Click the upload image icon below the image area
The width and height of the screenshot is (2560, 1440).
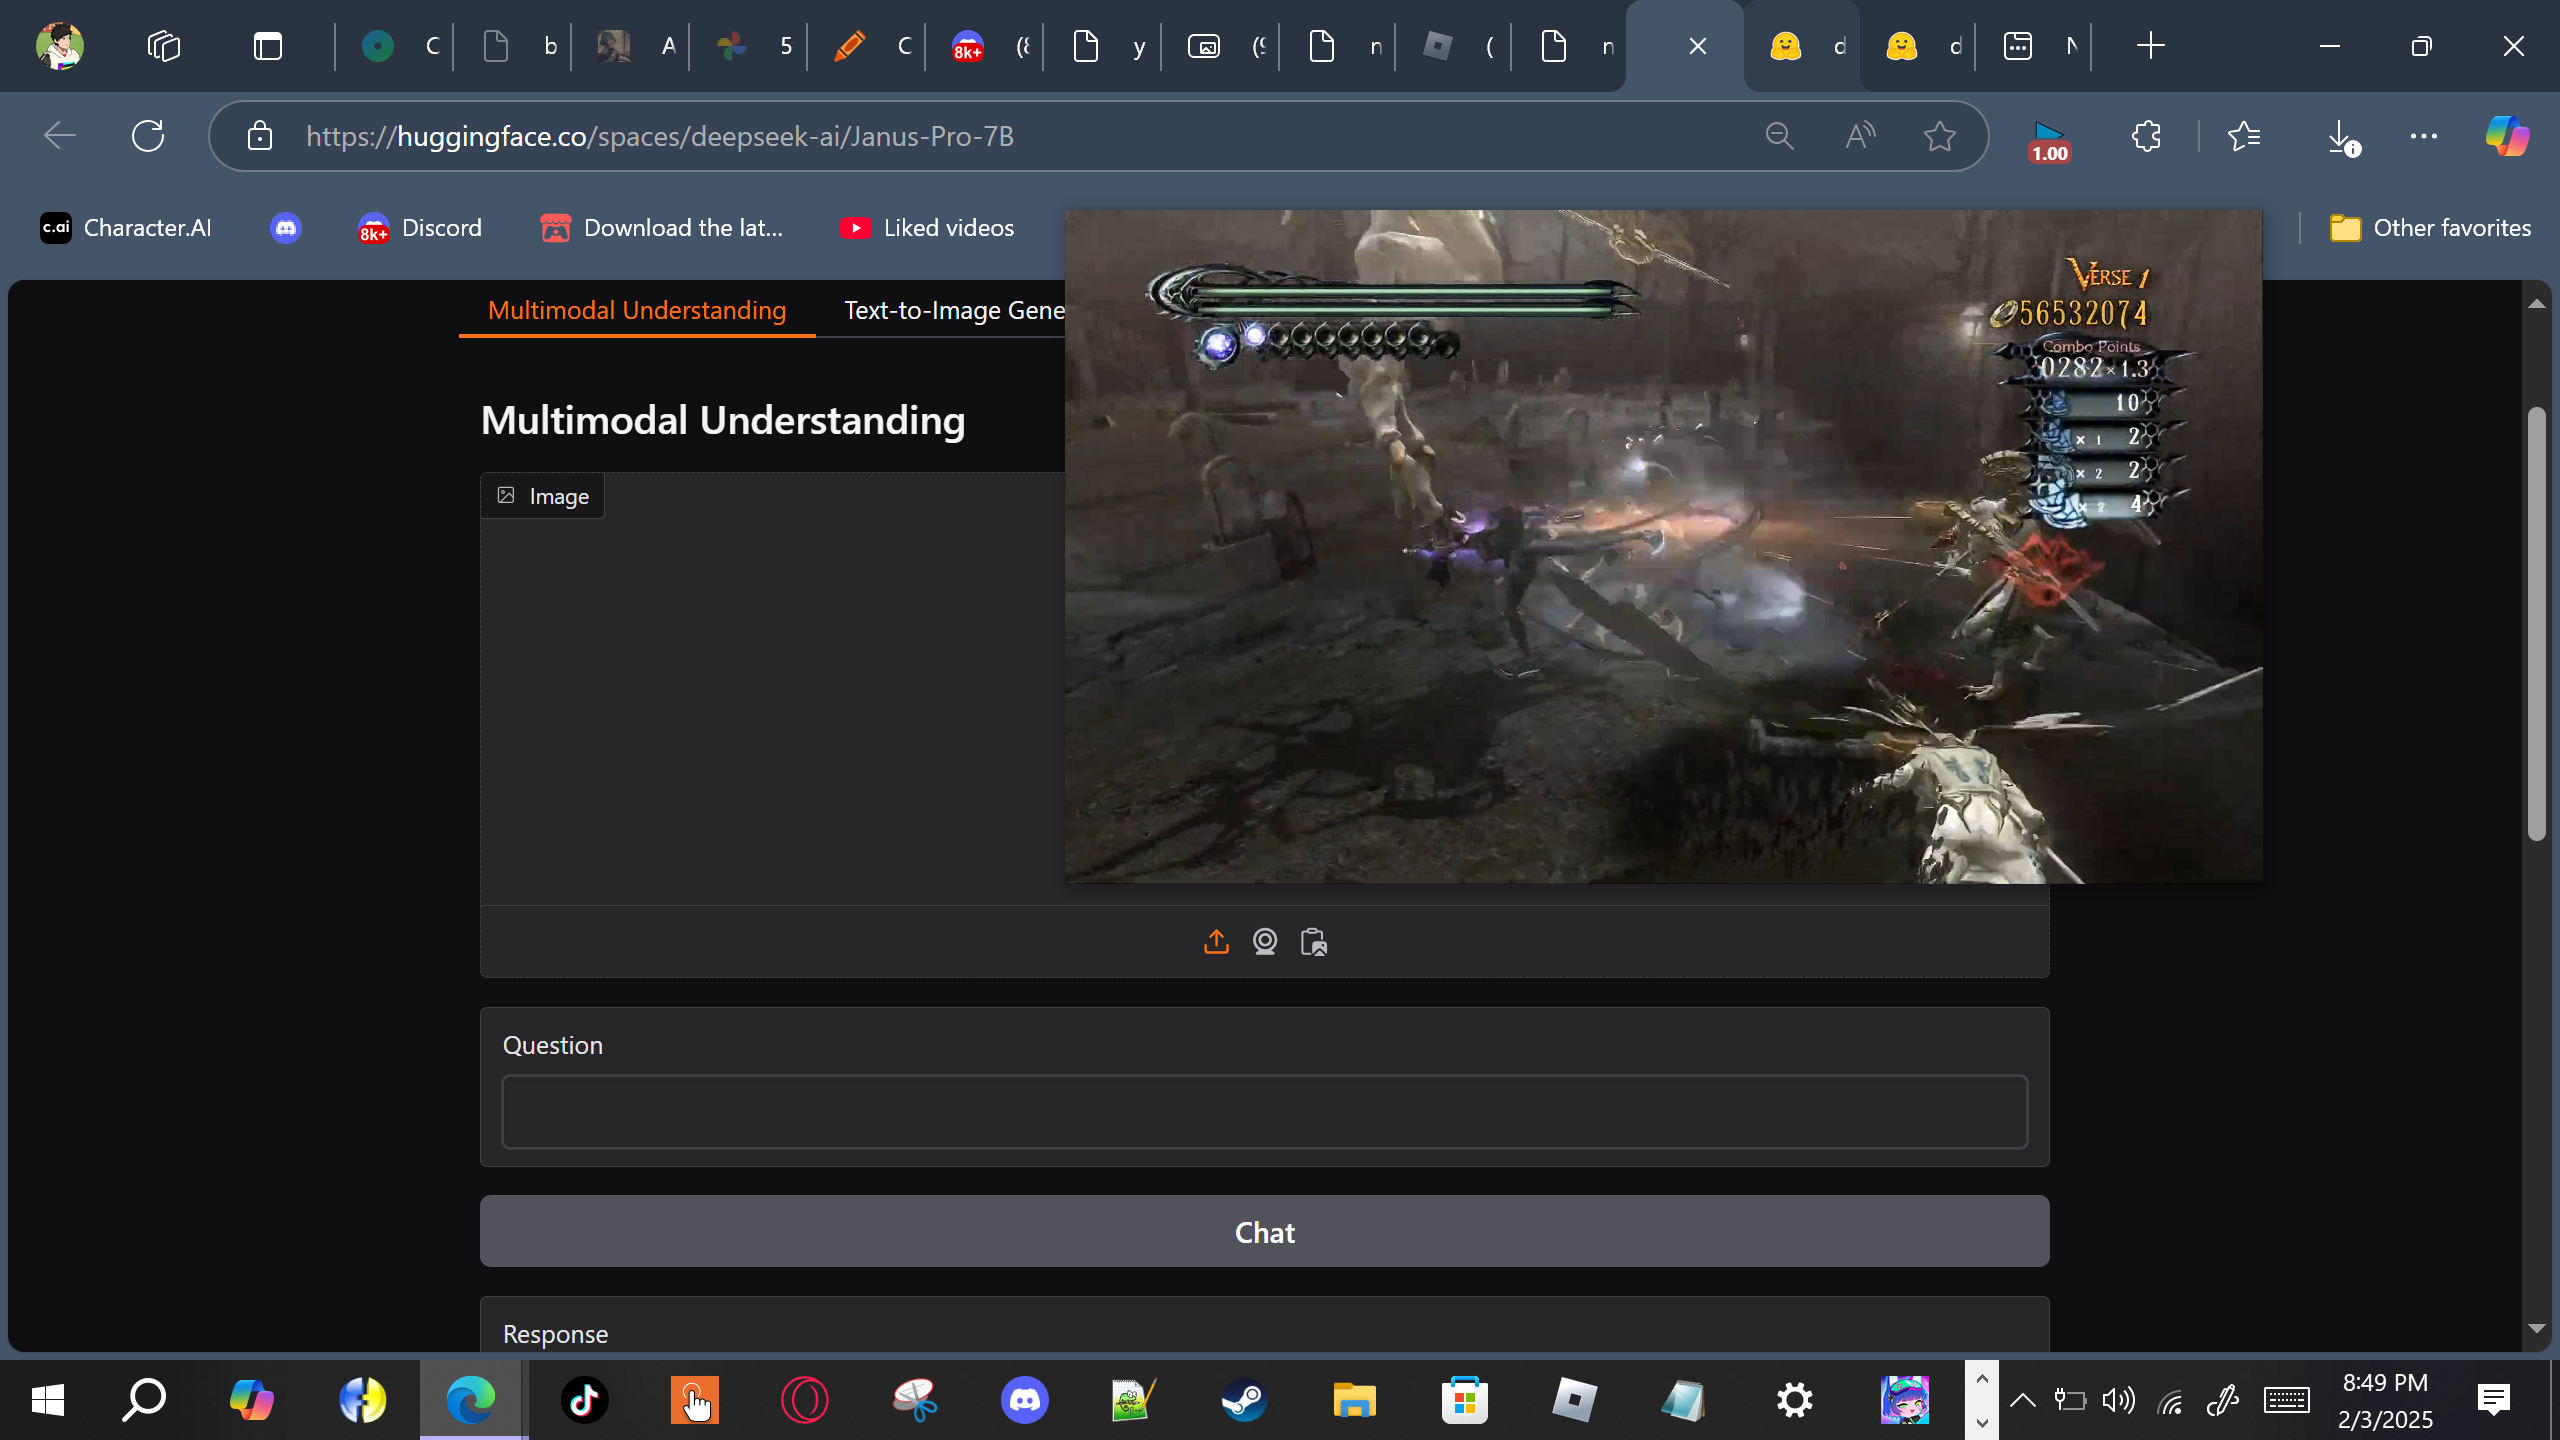tap(1216, 942)
